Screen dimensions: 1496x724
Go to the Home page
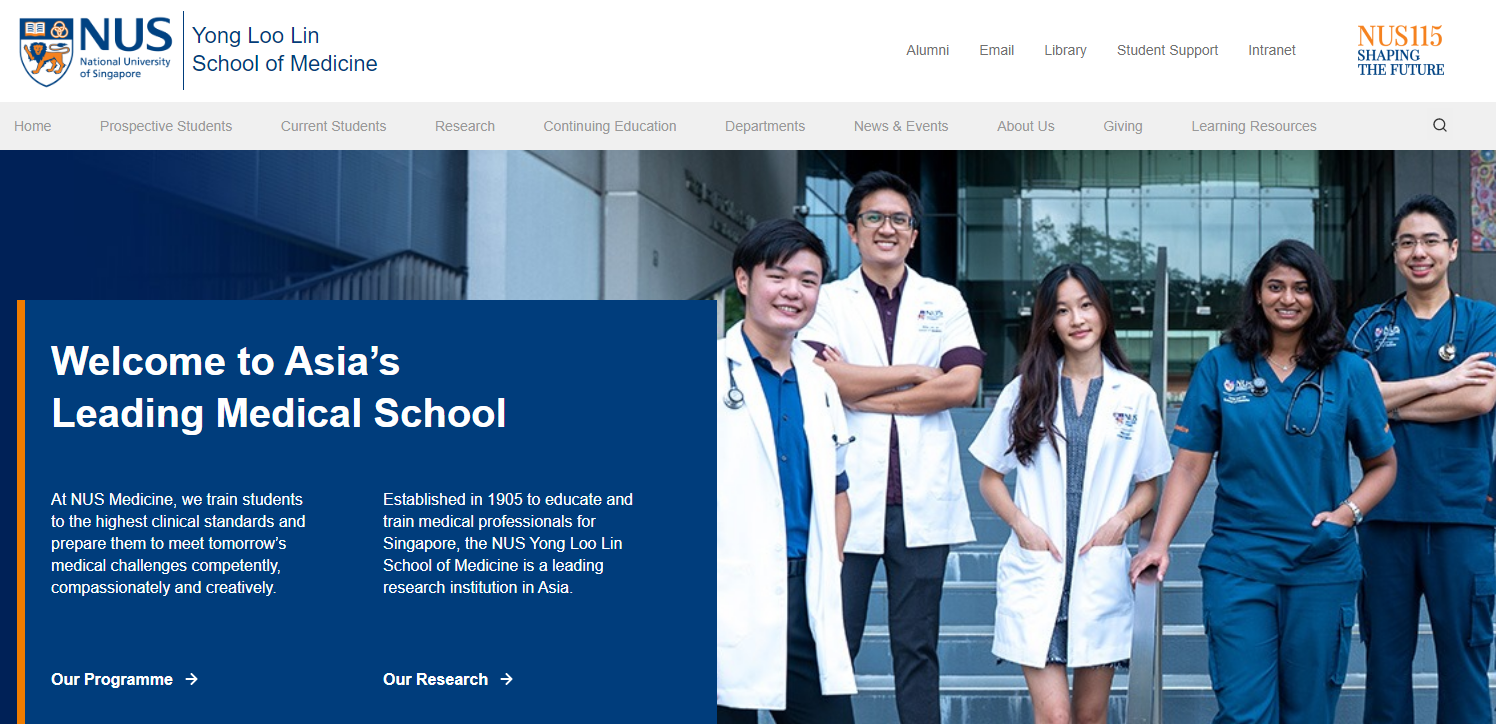33,125
